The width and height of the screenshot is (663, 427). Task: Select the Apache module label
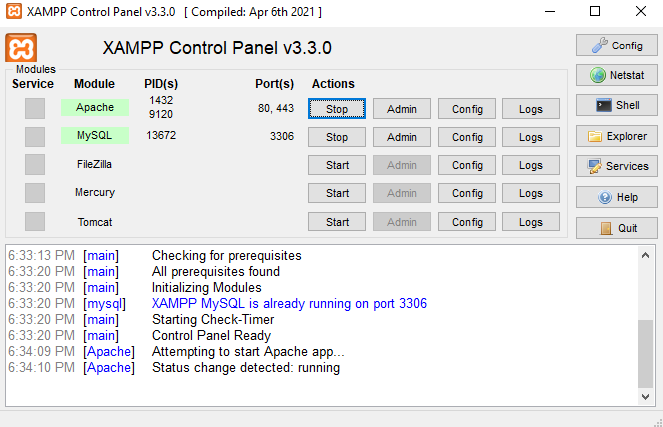pos(95,107)
